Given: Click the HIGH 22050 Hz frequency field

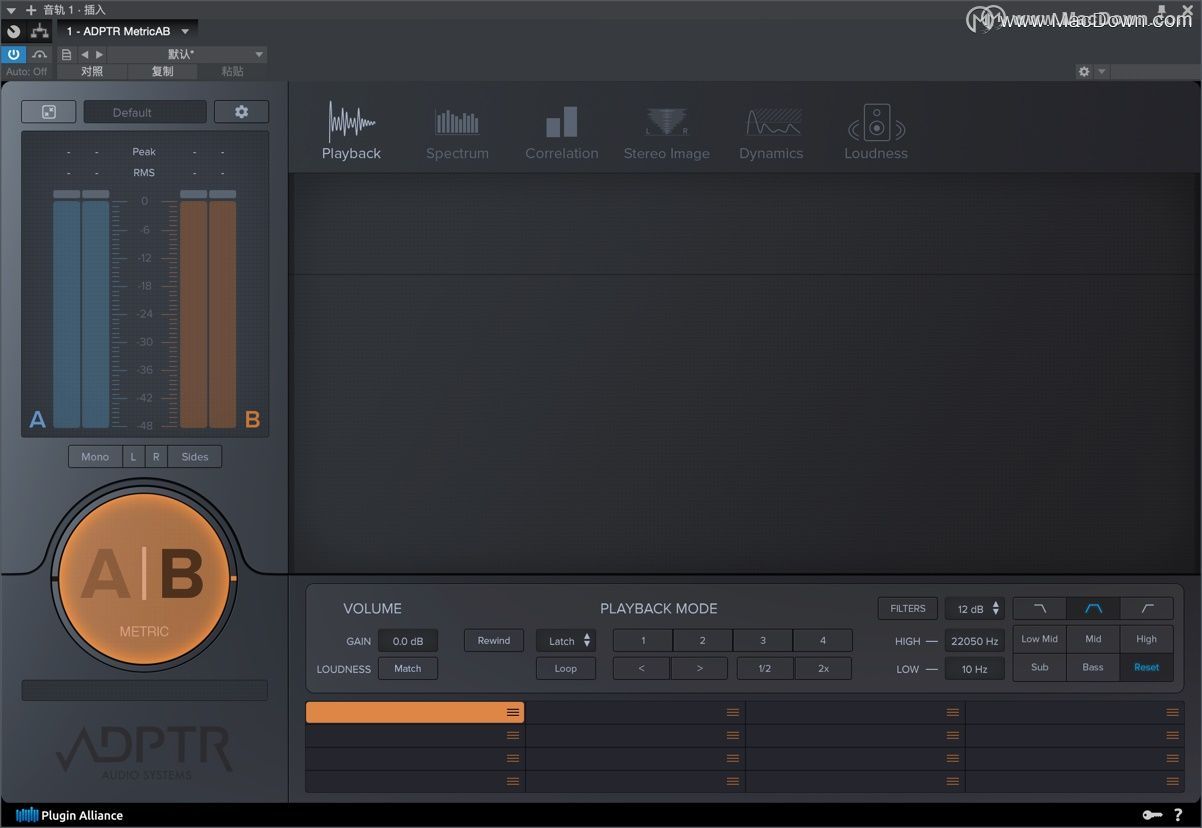Looking at the screenshot, I should click(x=975, y=641).
